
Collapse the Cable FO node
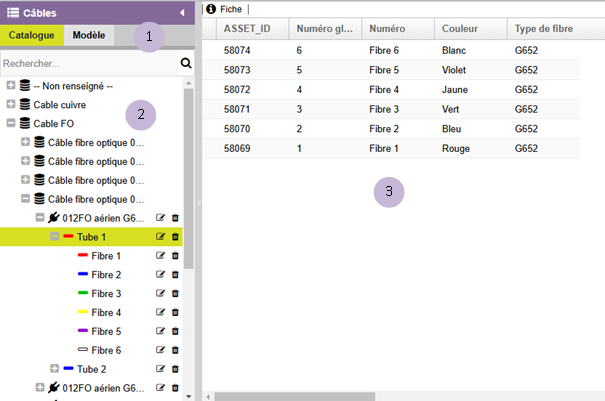coord(11,124)
